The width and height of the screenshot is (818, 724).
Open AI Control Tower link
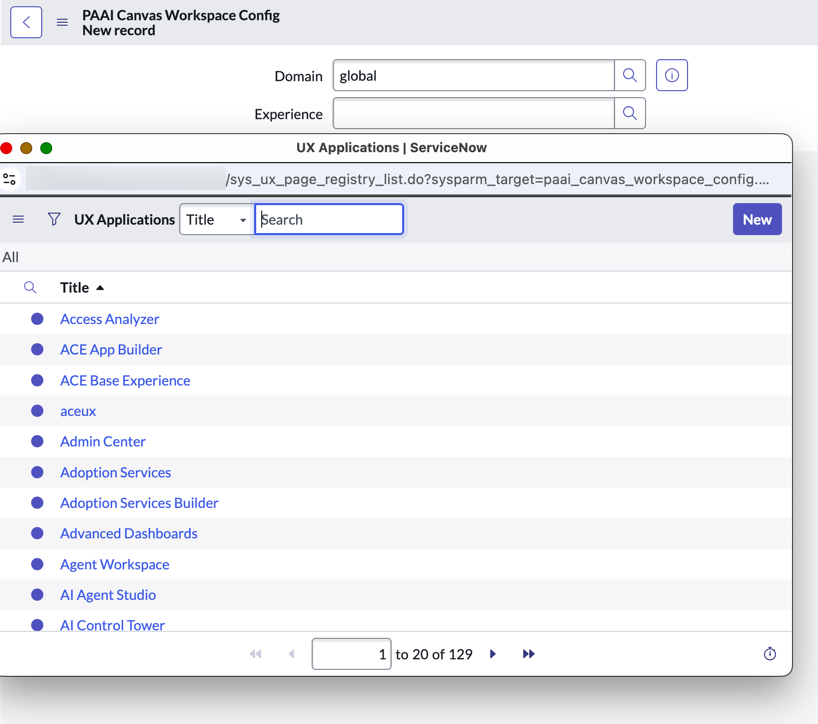(x=112, y=624)
